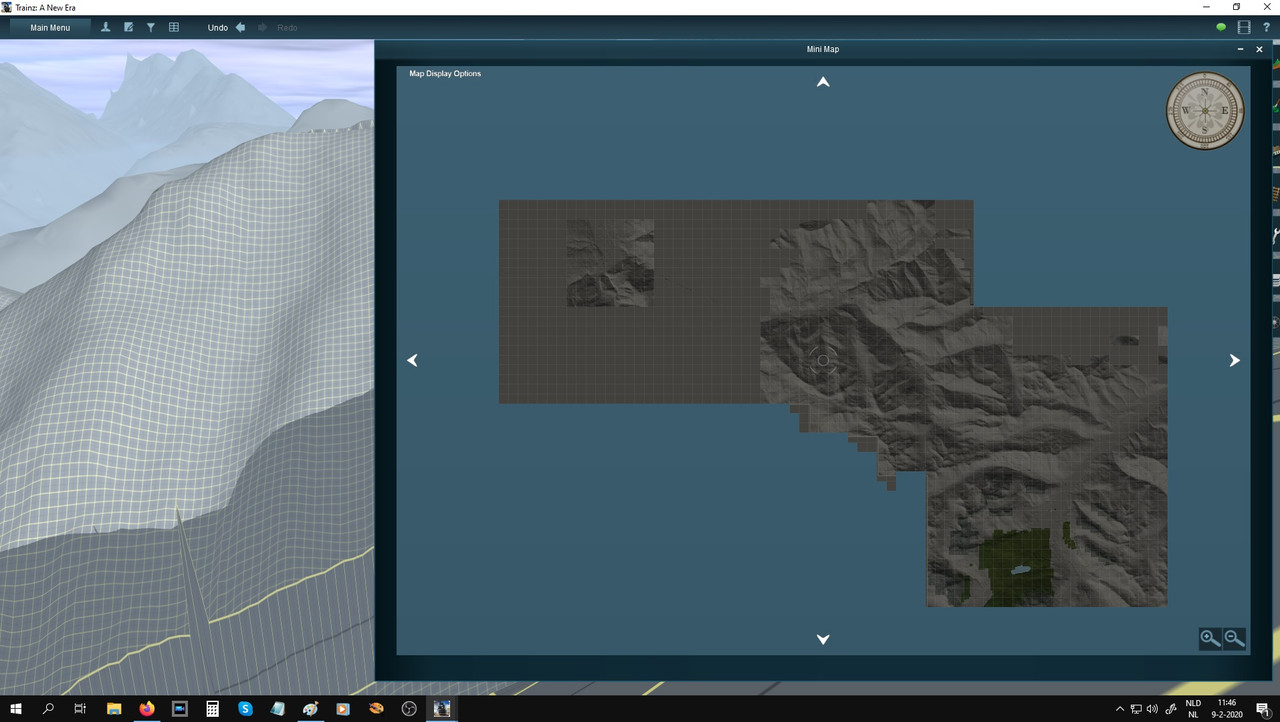Open Windows notification center
The height and width of the screenshot is (722, 1280).
[x=1263, y=709]
